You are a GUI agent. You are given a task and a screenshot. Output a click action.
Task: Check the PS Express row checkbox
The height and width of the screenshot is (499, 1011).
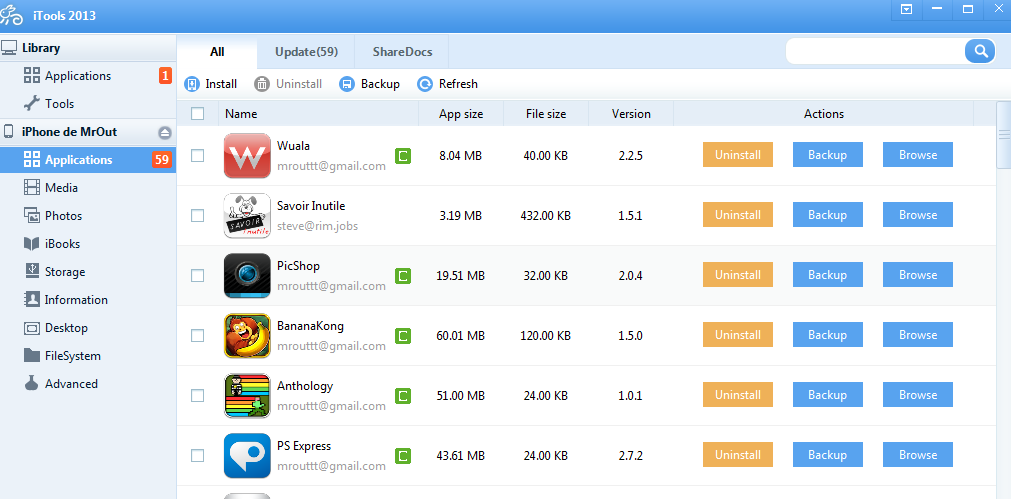[x=197, y=455]
